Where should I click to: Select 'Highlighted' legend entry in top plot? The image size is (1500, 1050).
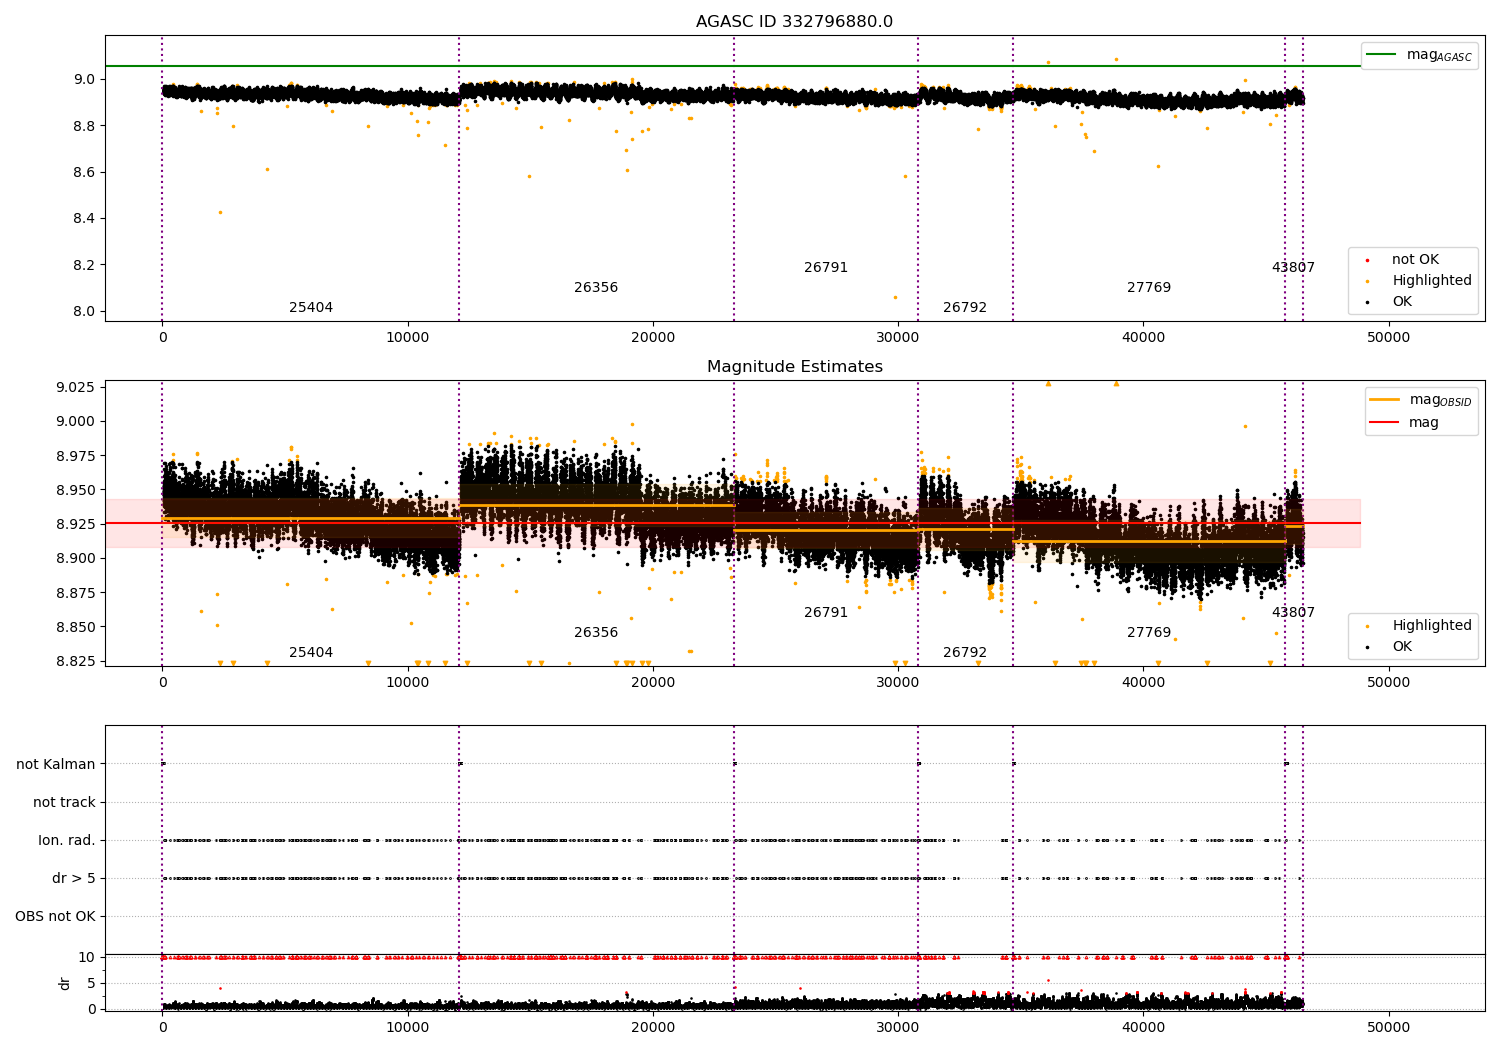coord(1432,281)
